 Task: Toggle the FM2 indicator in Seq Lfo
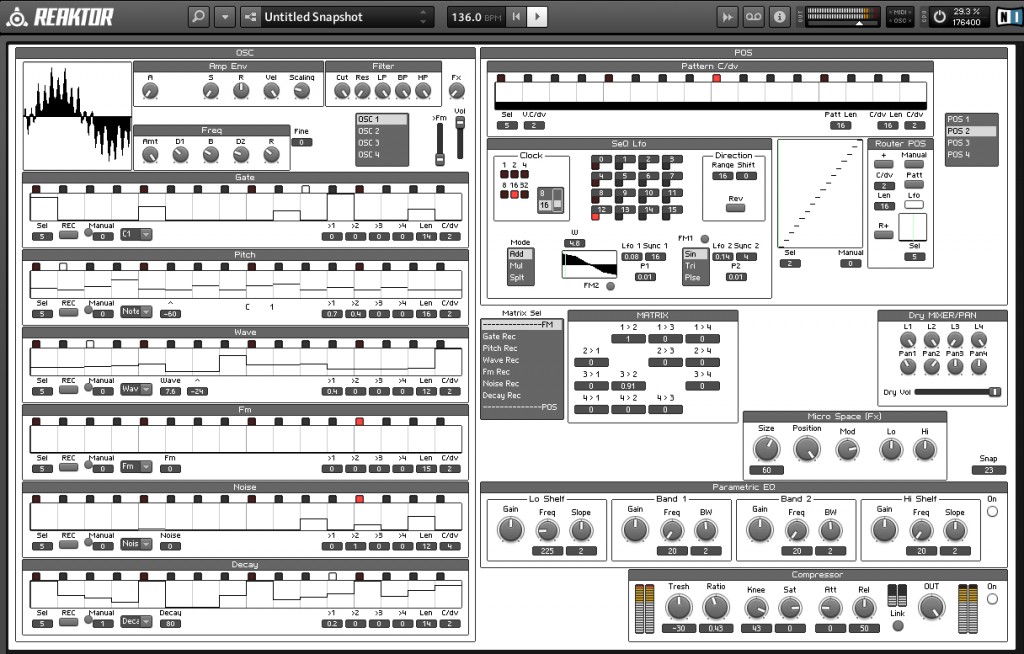click(x=610, y=286)
